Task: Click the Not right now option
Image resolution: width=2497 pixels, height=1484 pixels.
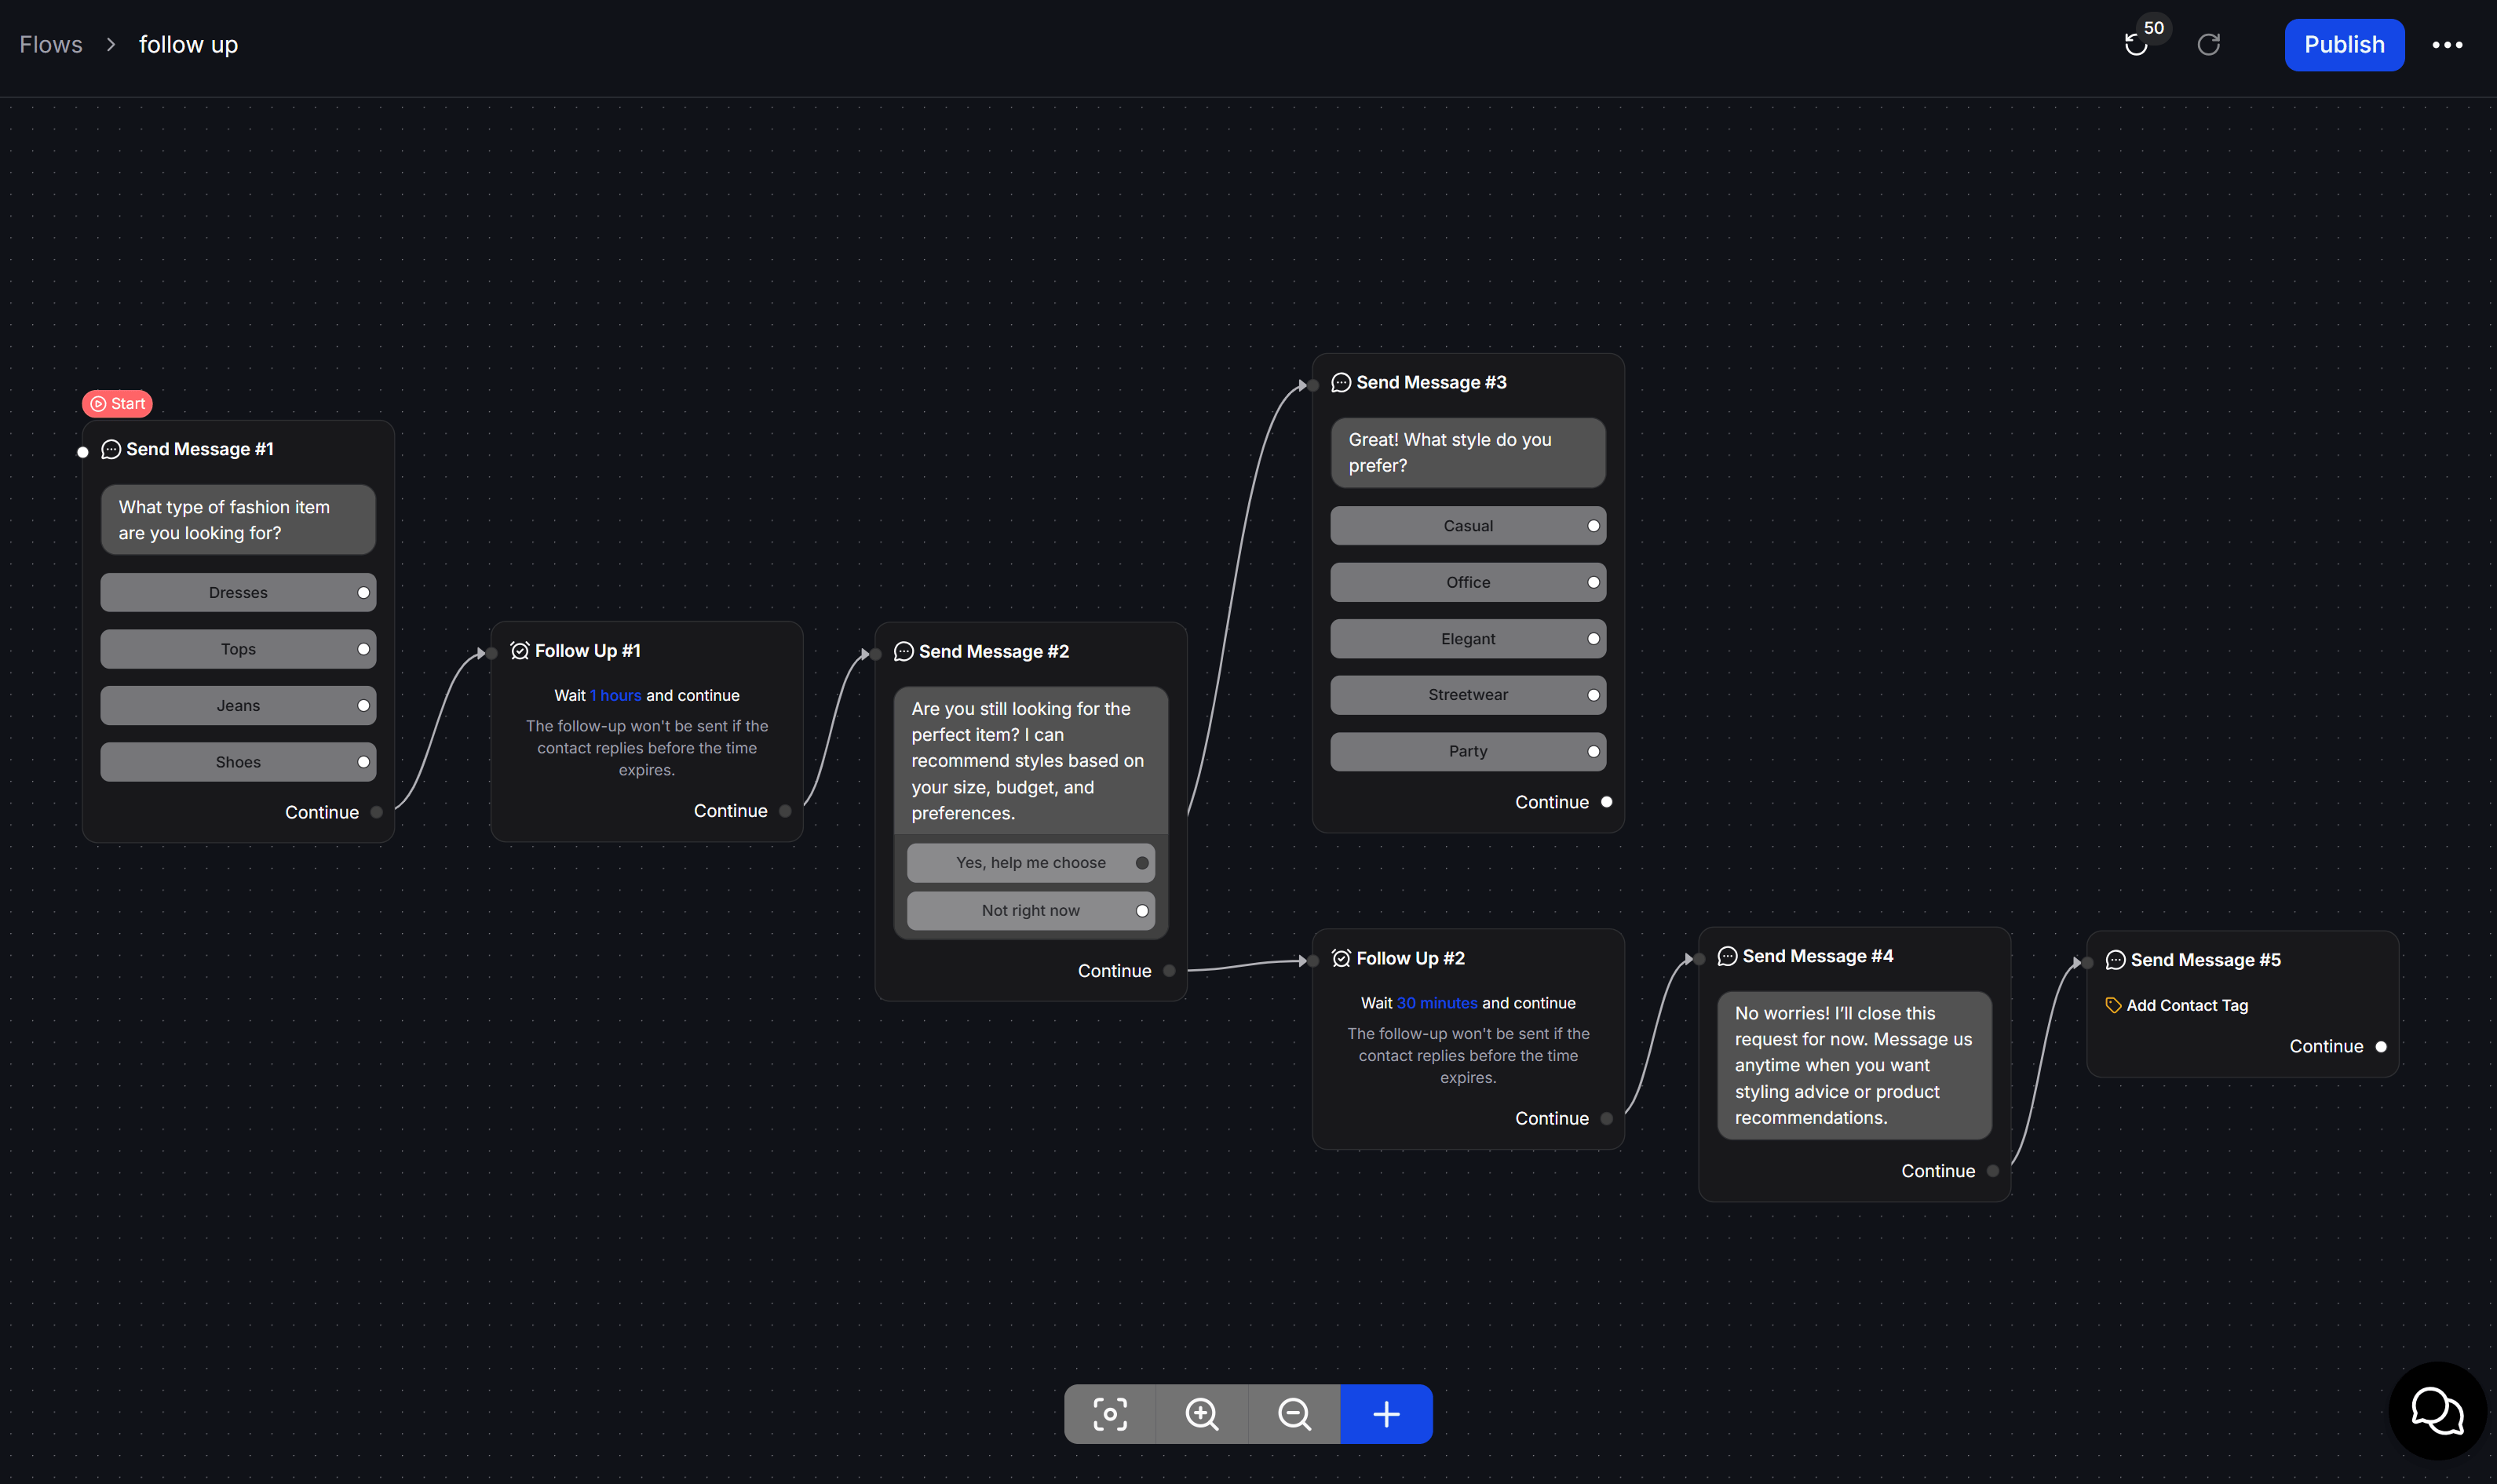Action: 1030,911
